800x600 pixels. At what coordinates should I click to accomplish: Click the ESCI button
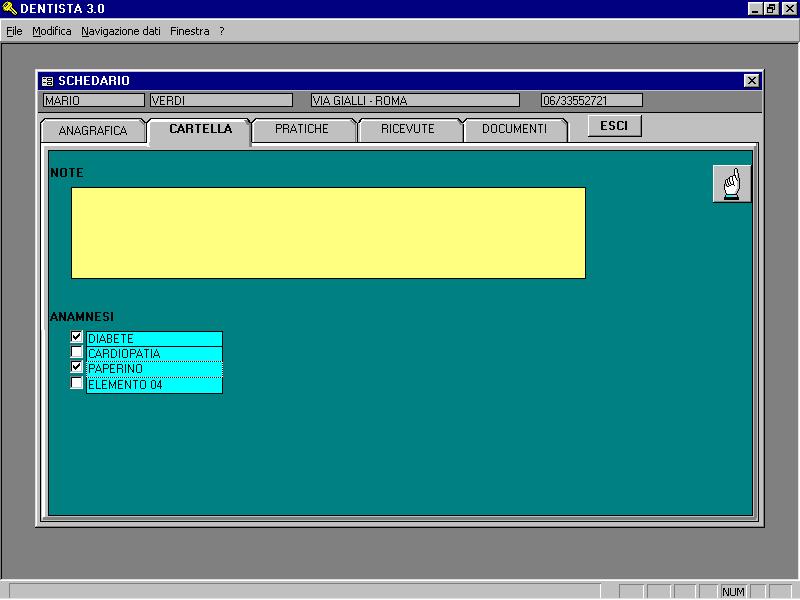click(x=614, y=126)
